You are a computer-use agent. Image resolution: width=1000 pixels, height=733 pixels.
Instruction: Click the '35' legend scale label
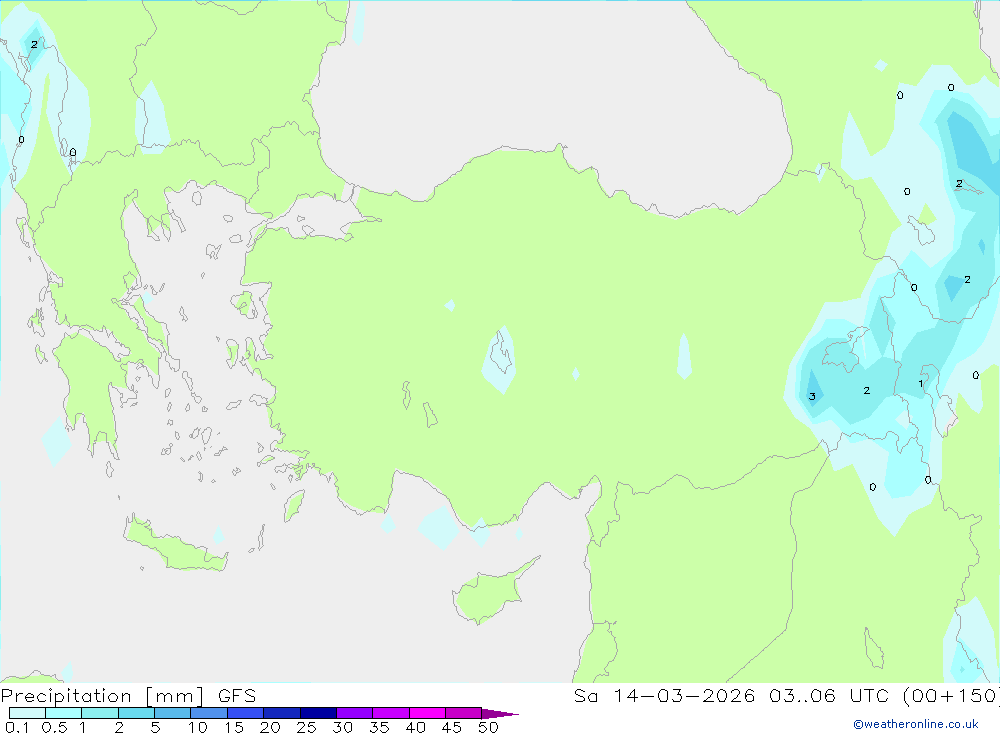coord(379,727)
